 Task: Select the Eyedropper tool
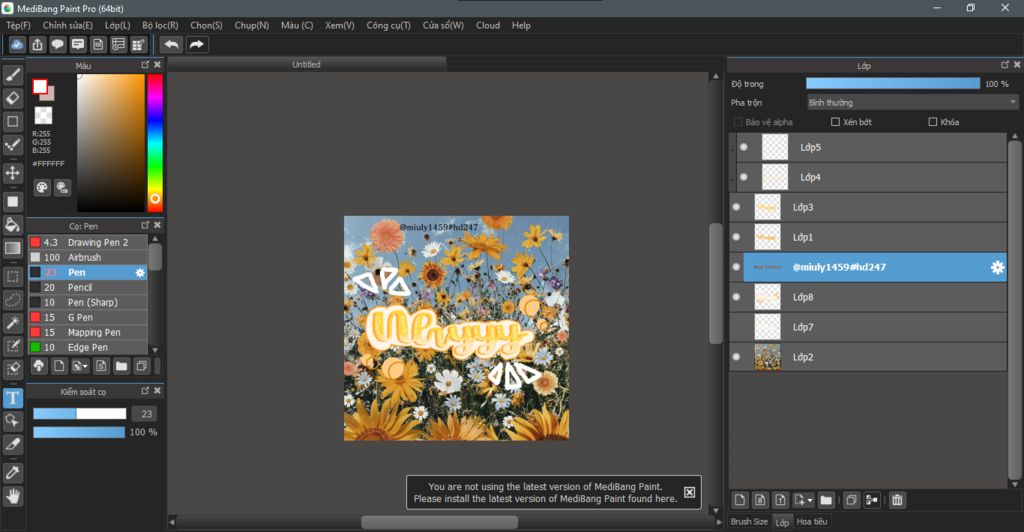[12, 473]
